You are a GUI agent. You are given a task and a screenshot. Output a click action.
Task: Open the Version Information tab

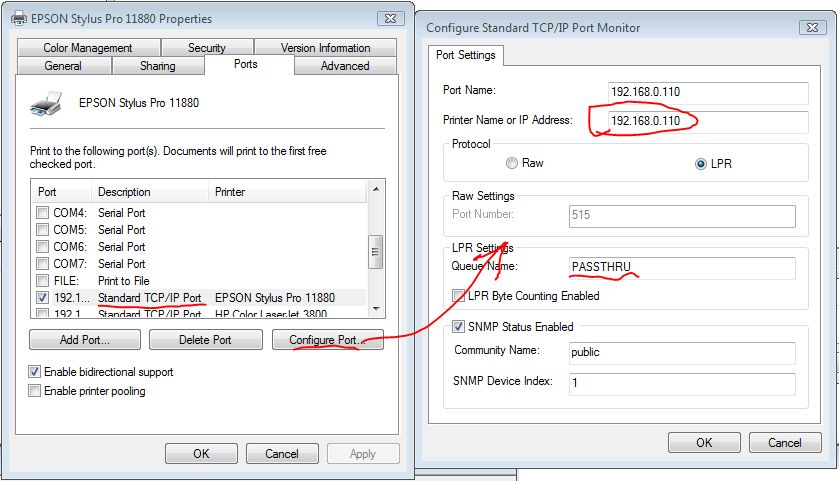coord(325,48)
